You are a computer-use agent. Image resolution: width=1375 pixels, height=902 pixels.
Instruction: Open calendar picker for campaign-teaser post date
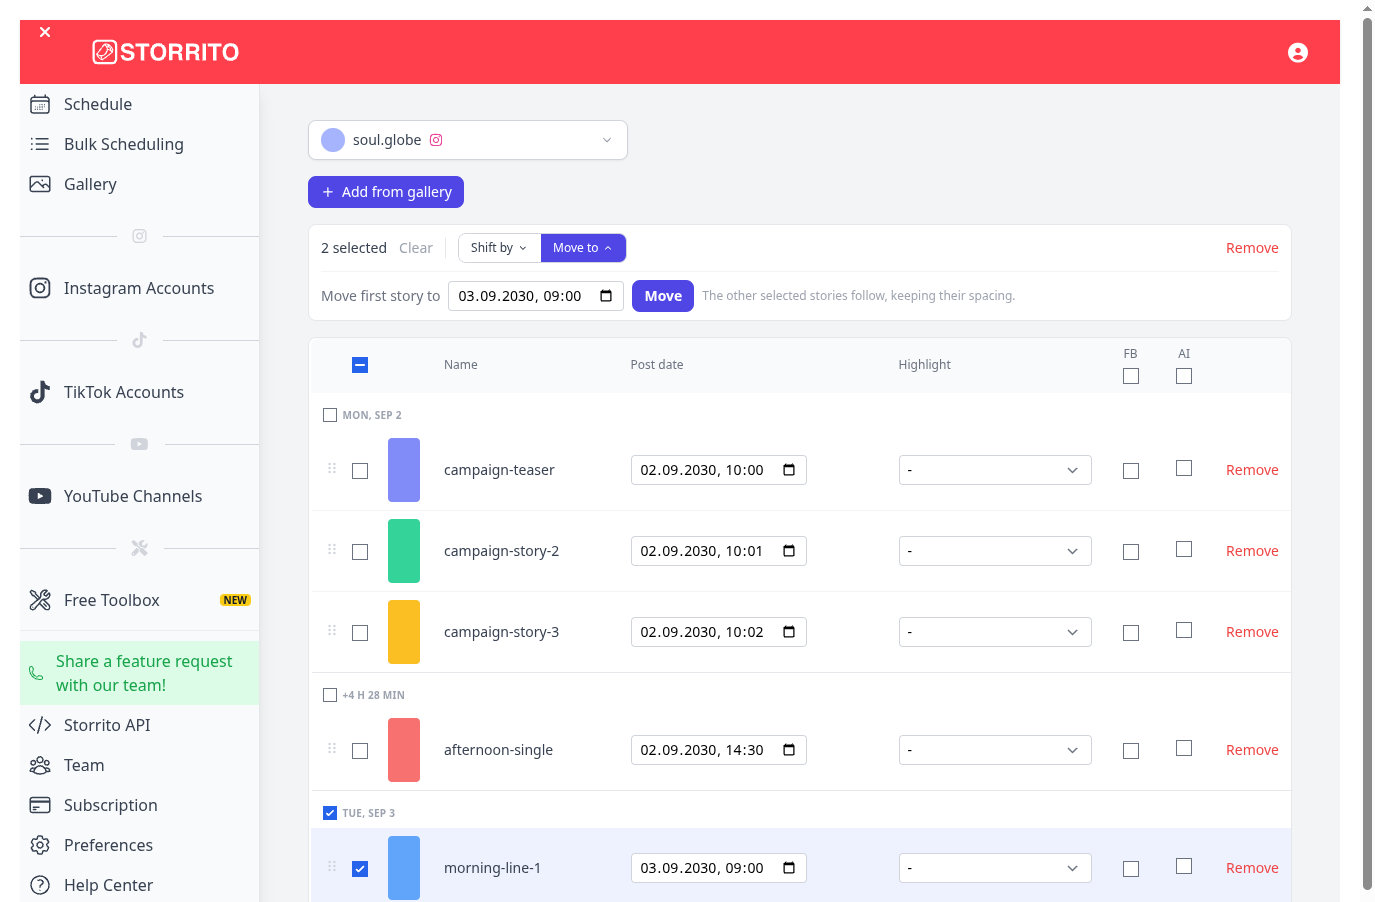click(x=789, y=470)
